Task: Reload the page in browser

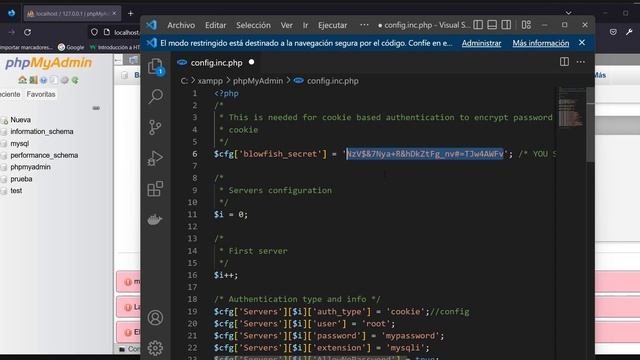Action: coord(27,32)
